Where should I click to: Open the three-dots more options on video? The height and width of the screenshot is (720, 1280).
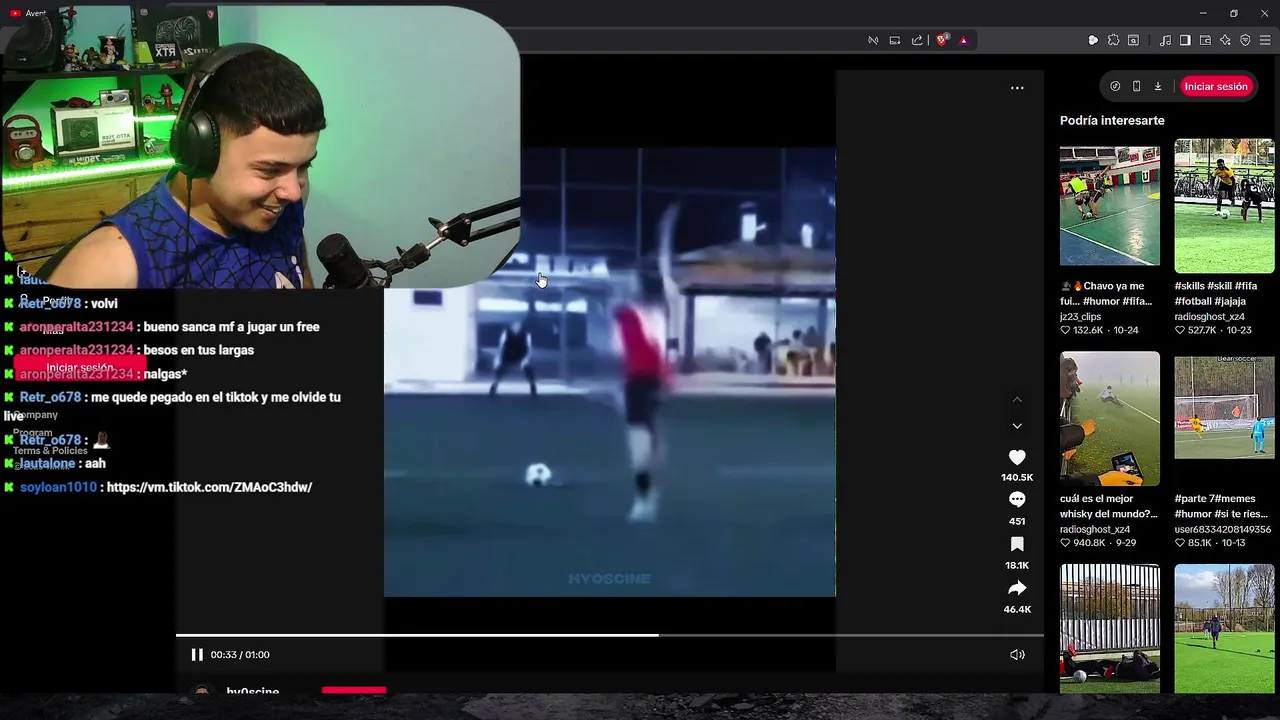[x=1017, y=88]
